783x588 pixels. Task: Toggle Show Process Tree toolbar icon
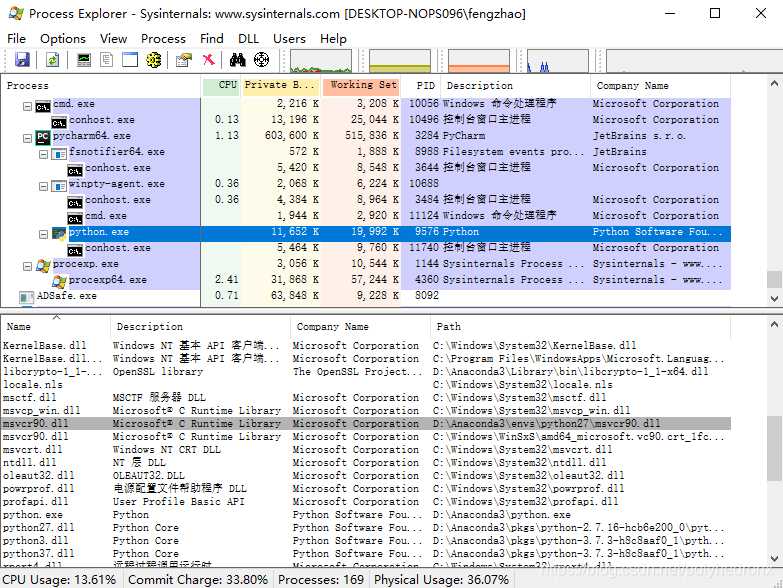(x=106, y=60)
